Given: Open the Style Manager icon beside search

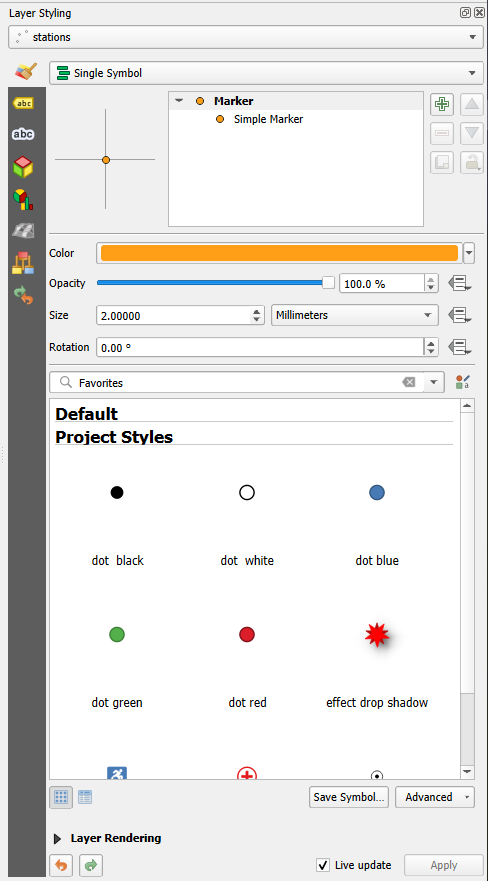Looking at the screenshot, I should pyautogui.click(x=462, y=383).
